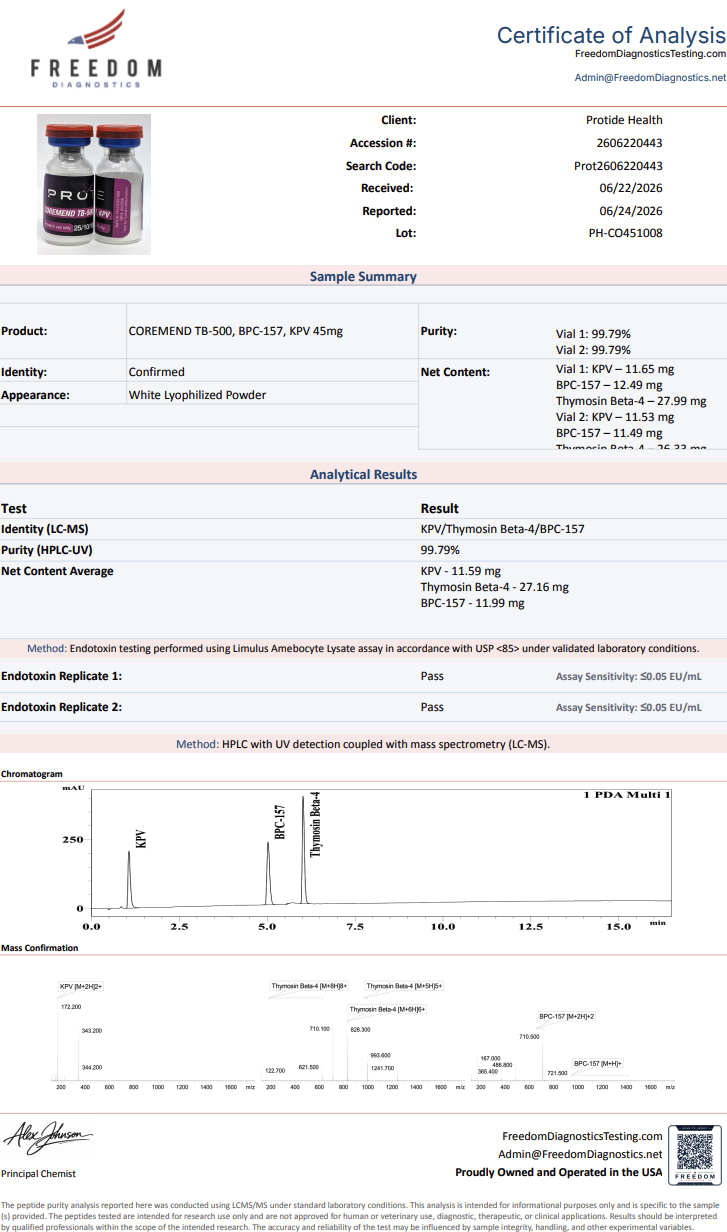727x1232 pixels.
Task: Click the Chromatogram section label
Action: click(x=32, y=774)
